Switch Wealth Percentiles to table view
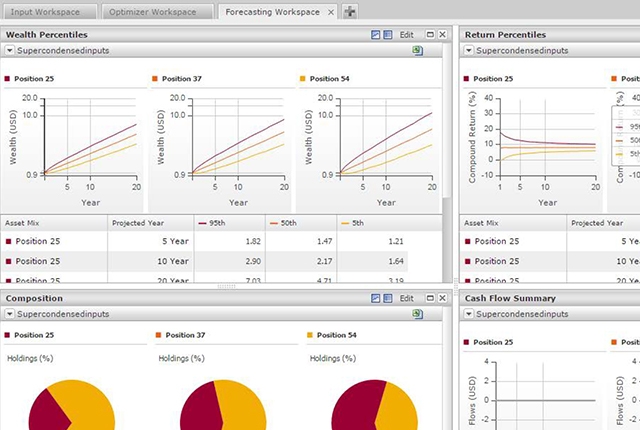640x430 pixels. [388, 34]
